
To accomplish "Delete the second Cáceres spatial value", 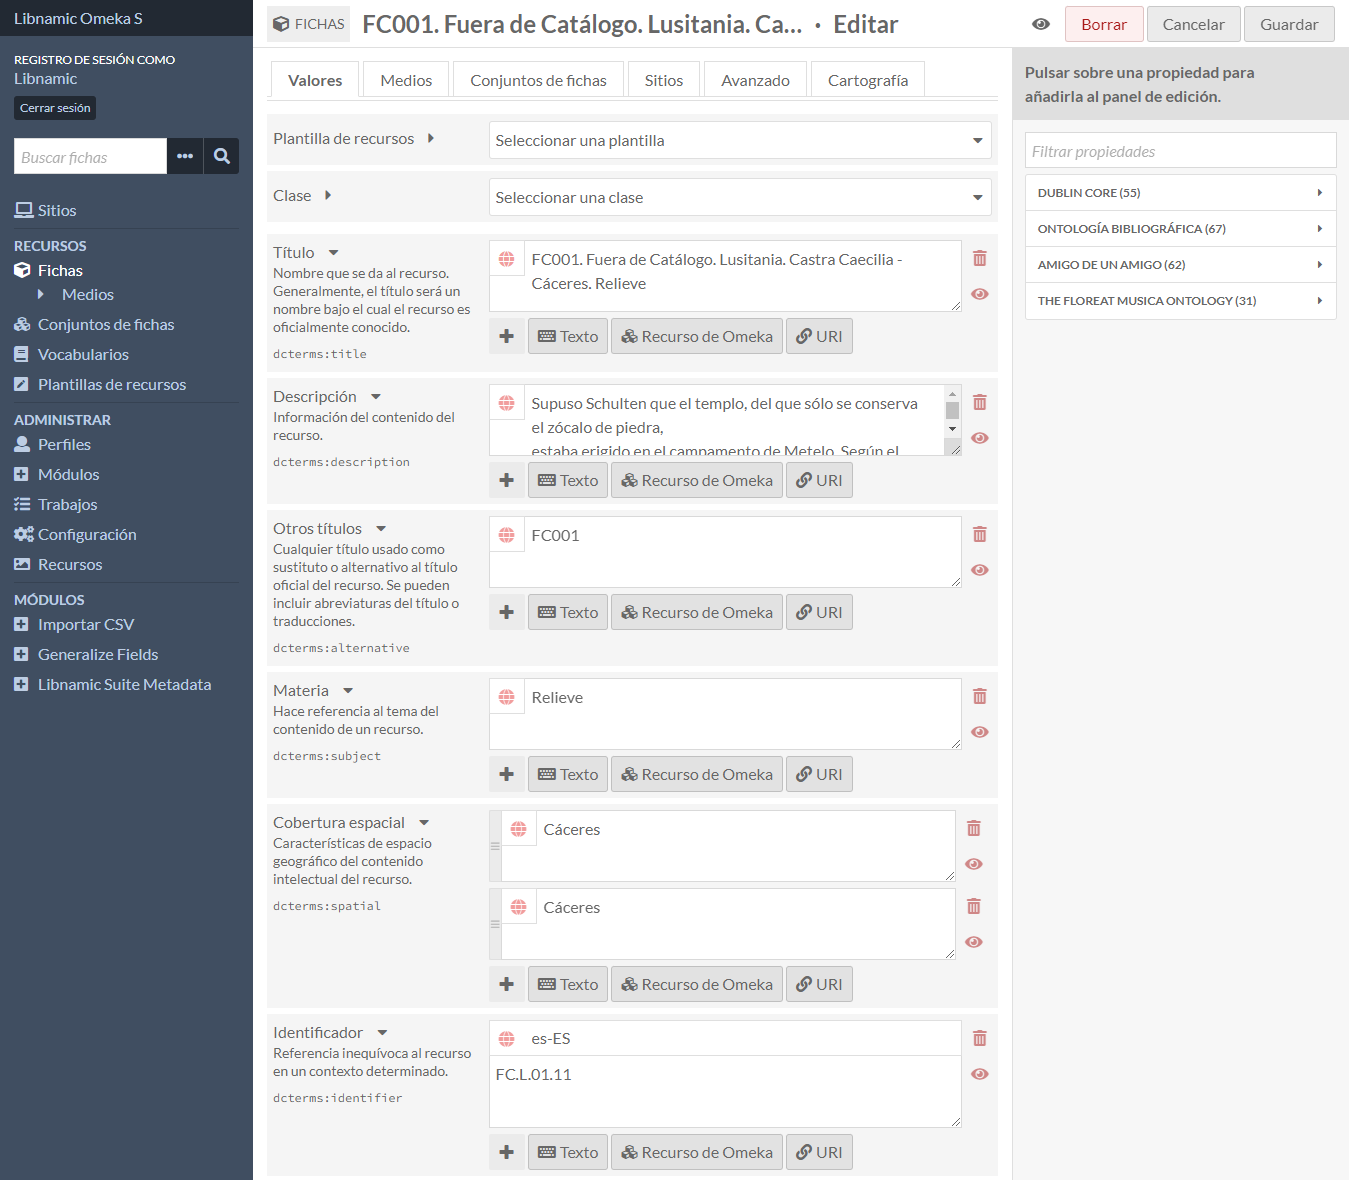I will [974, 906].
